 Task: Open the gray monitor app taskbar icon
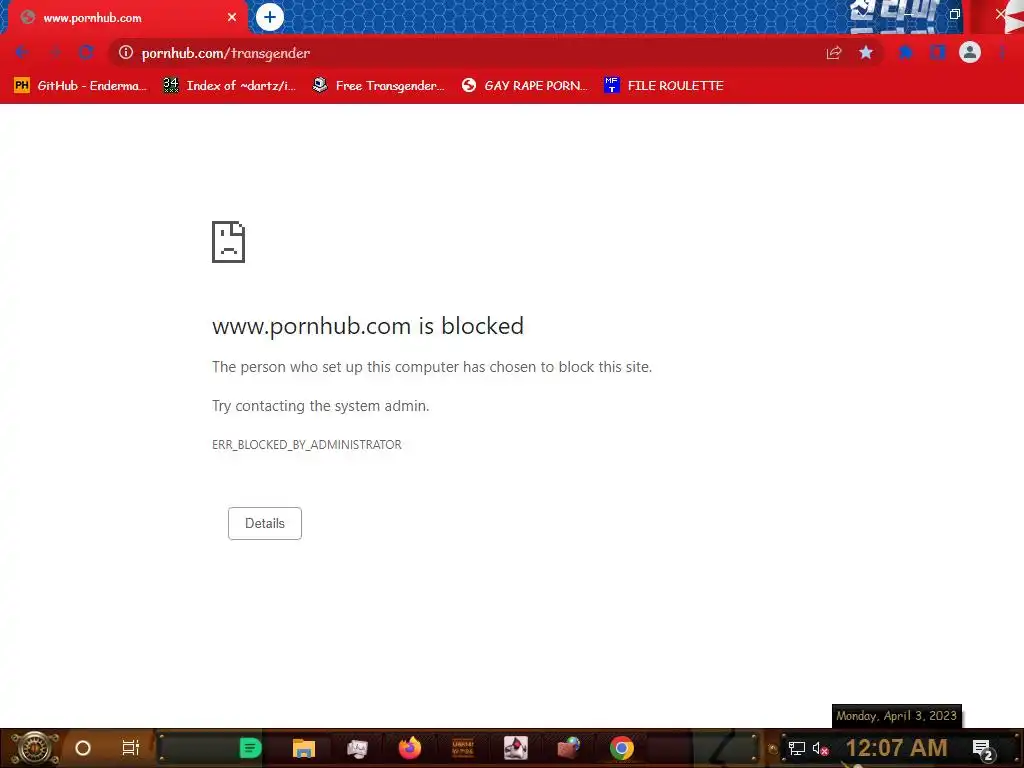coord(357,748)
